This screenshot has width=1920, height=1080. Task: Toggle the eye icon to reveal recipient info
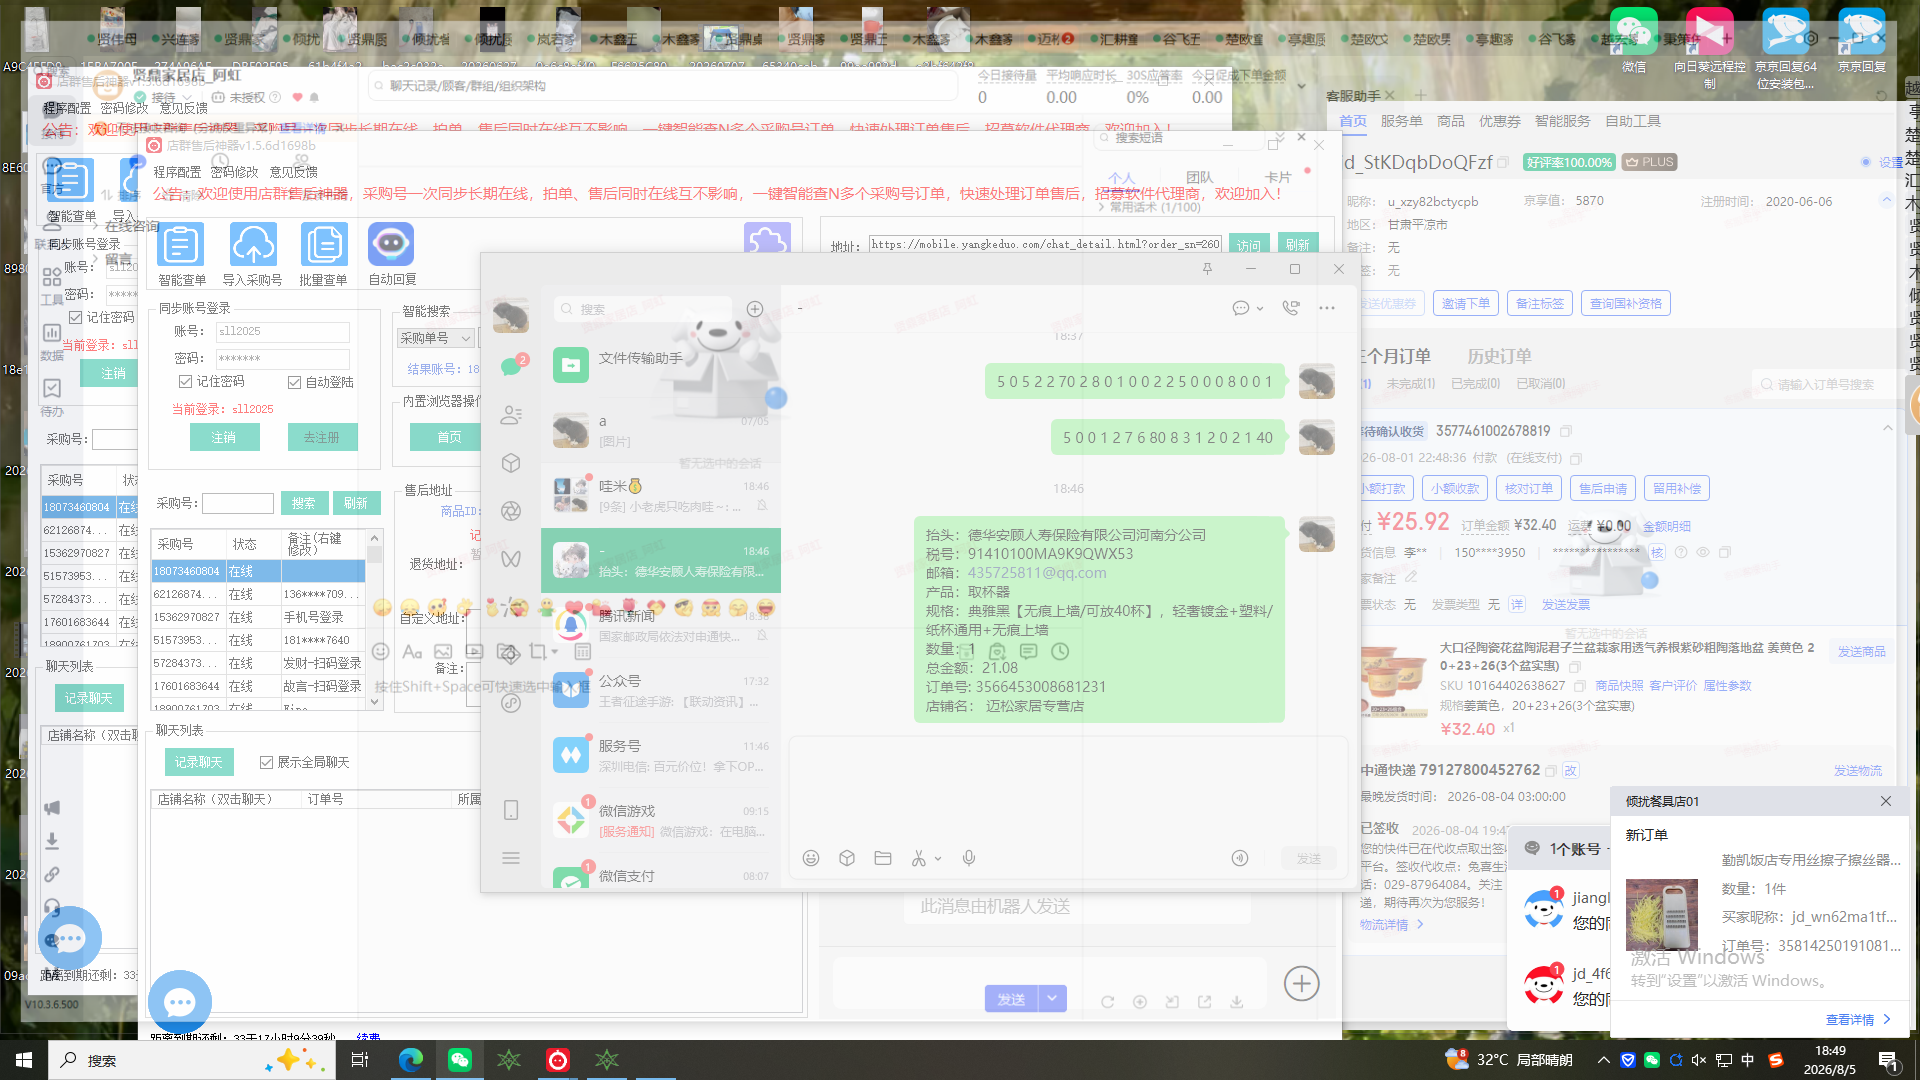(1702, 552)
